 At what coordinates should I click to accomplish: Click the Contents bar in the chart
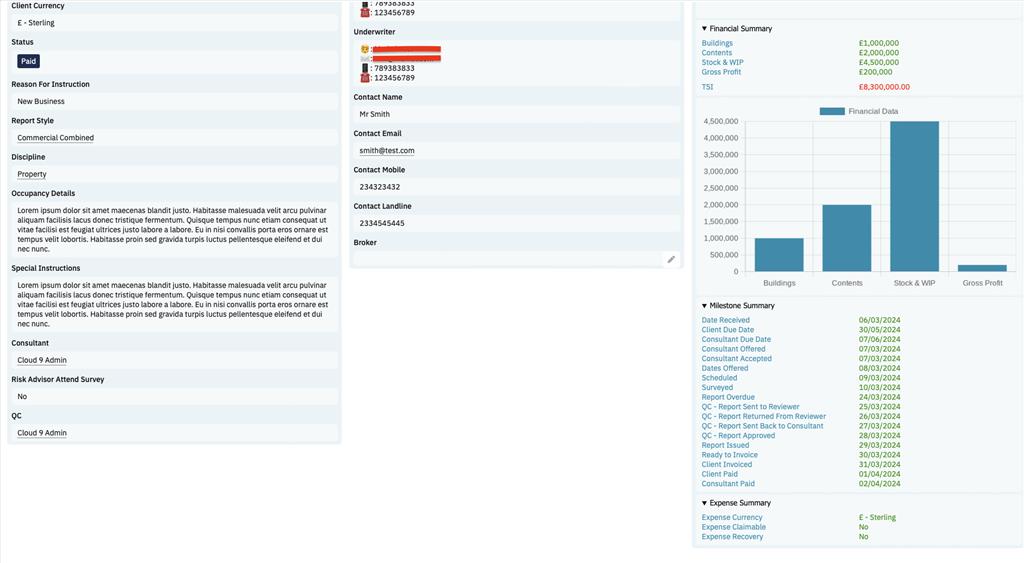coord(846,238)
